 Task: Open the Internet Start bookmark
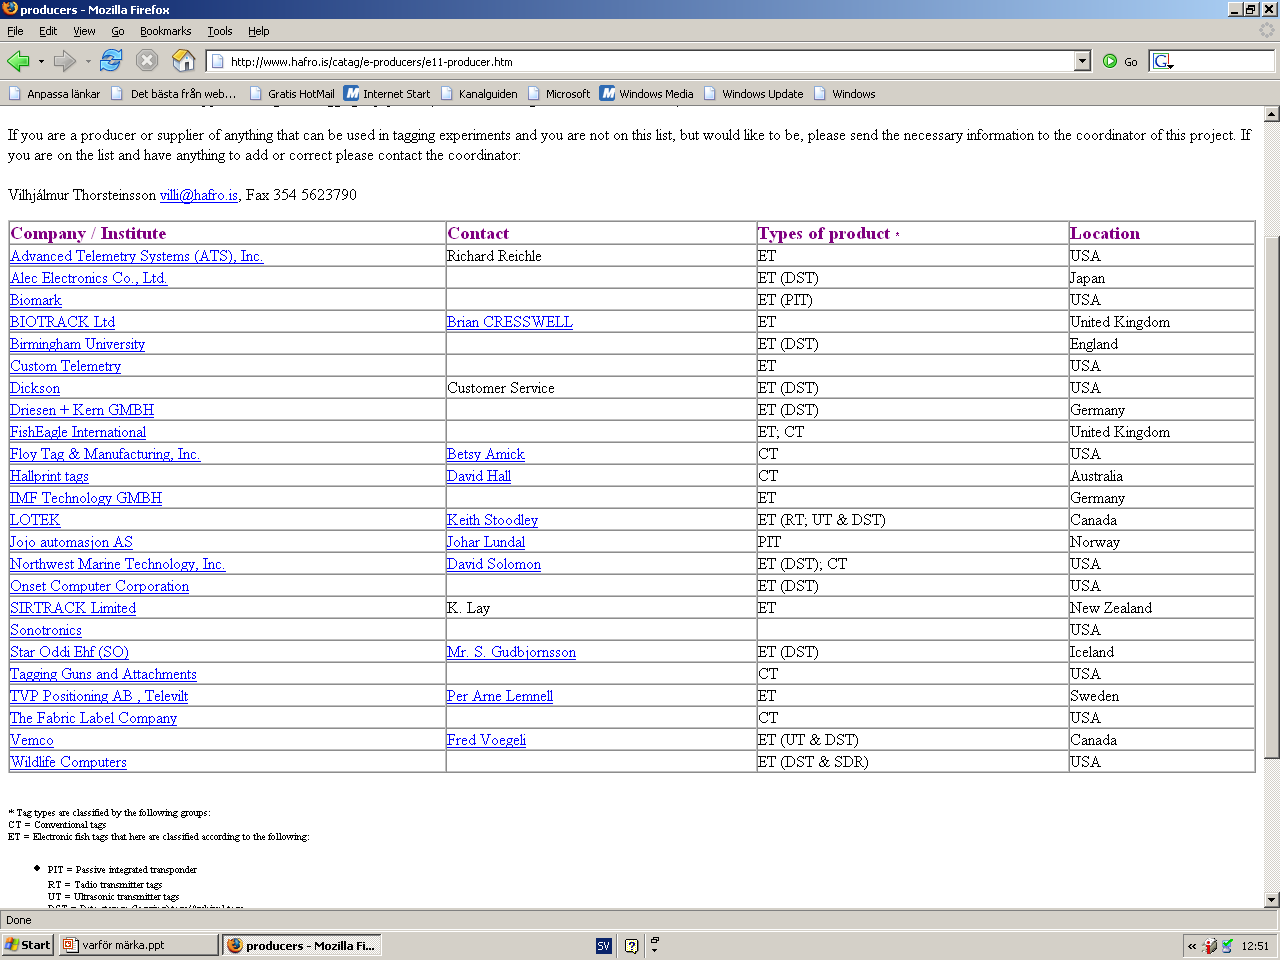click(x=387, y=94)
